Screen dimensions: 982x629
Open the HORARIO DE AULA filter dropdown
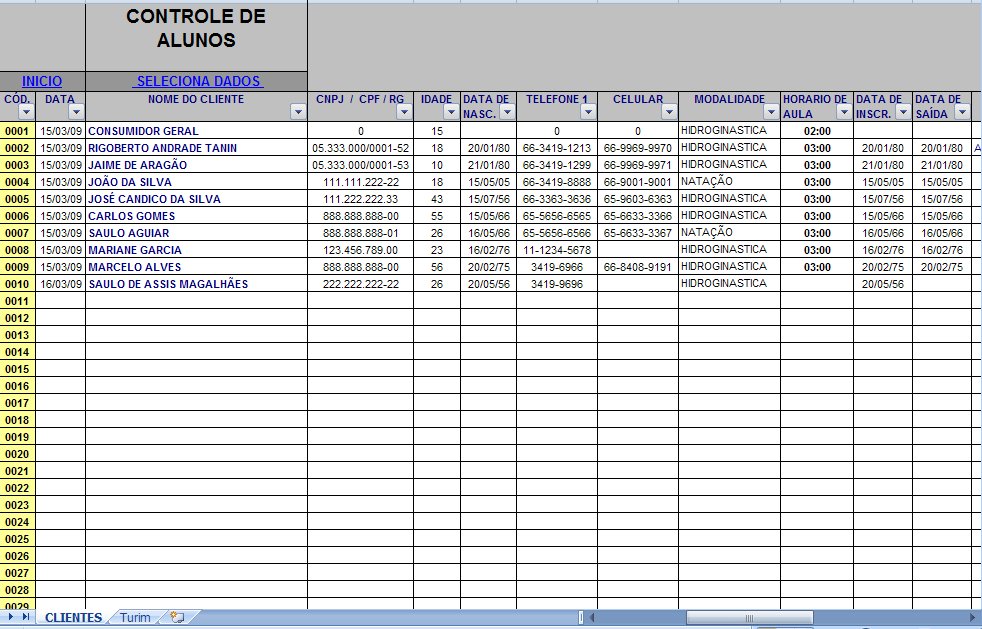[x=844, y=112]
